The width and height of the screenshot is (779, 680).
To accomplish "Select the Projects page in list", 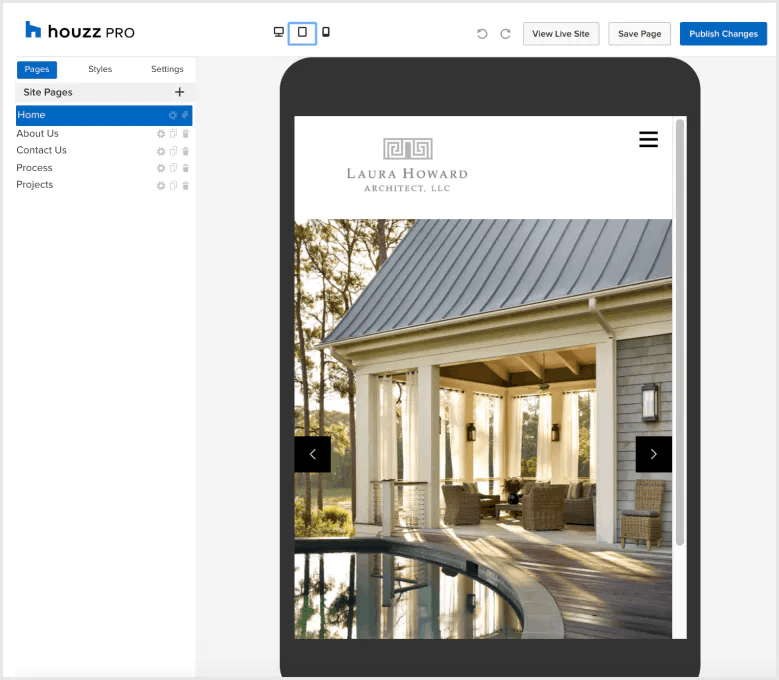I will click(35, 185).
